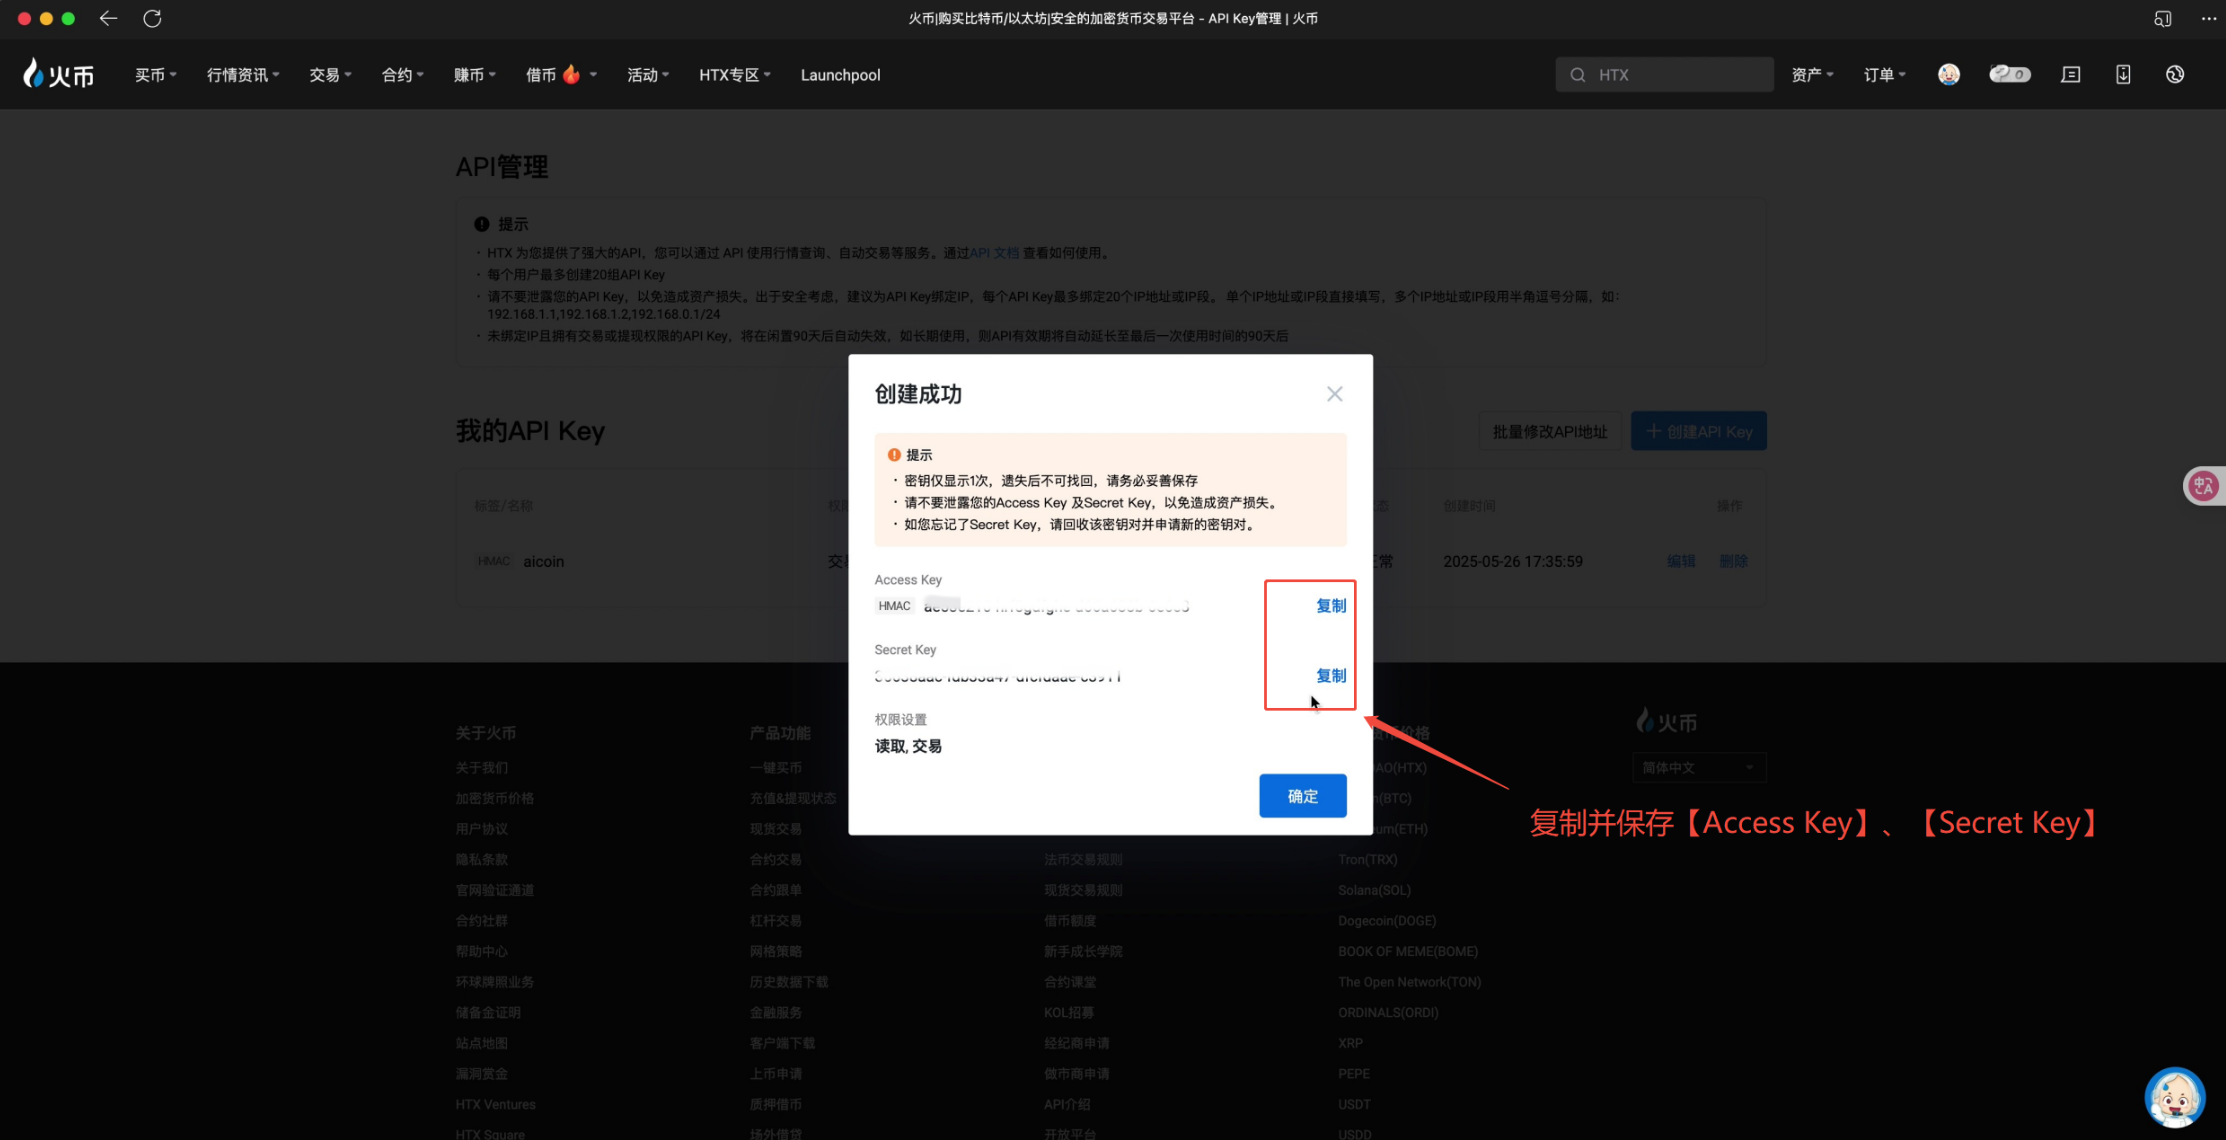Open the messages list icon in header

coord(2071,74)
